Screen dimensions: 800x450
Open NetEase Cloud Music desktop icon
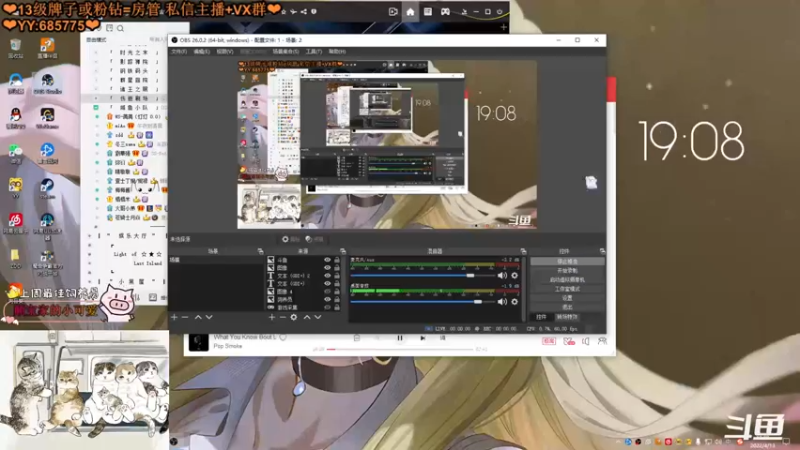[x=15, y=223]
